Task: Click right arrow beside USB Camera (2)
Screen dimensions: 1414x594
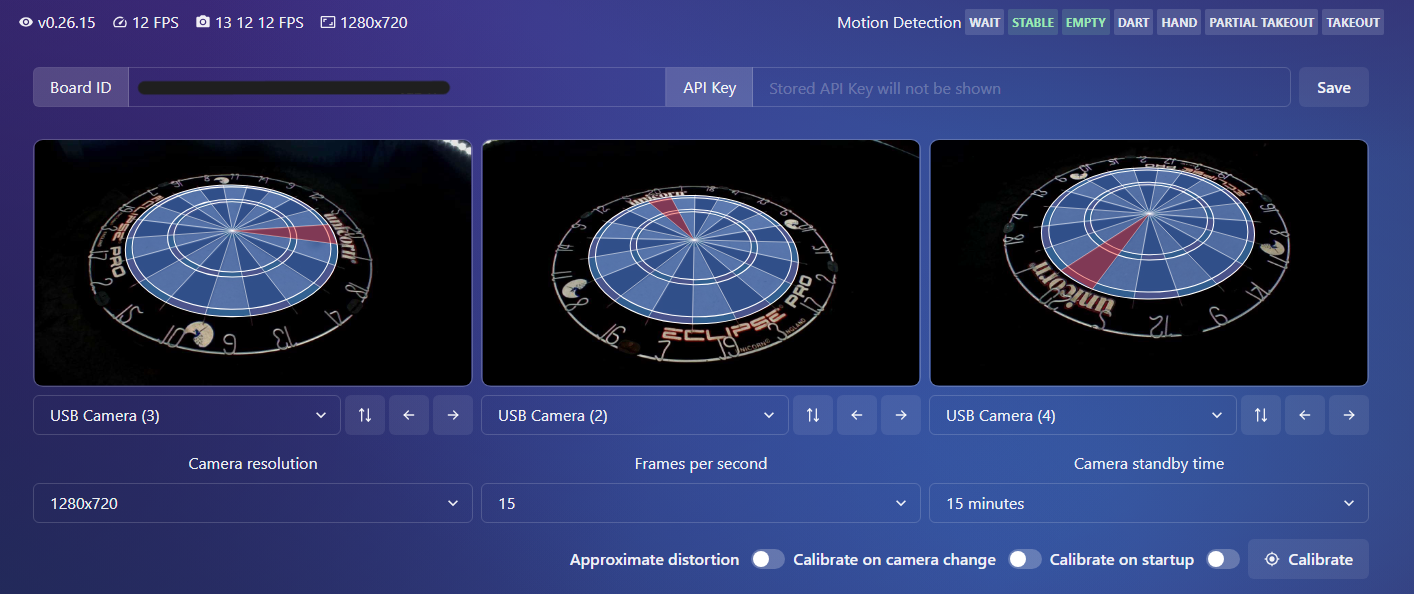Action: [901, 415]
